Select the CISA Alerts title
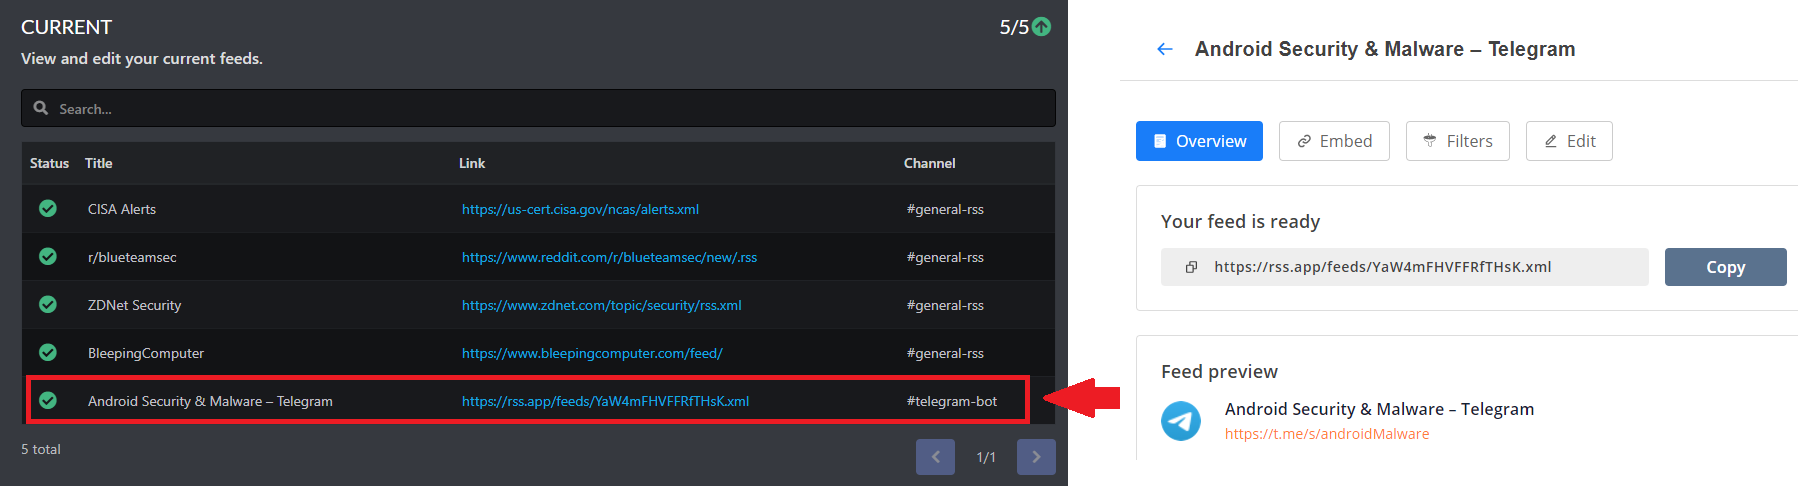This screenshot has height=486, width=1798. 122,209
